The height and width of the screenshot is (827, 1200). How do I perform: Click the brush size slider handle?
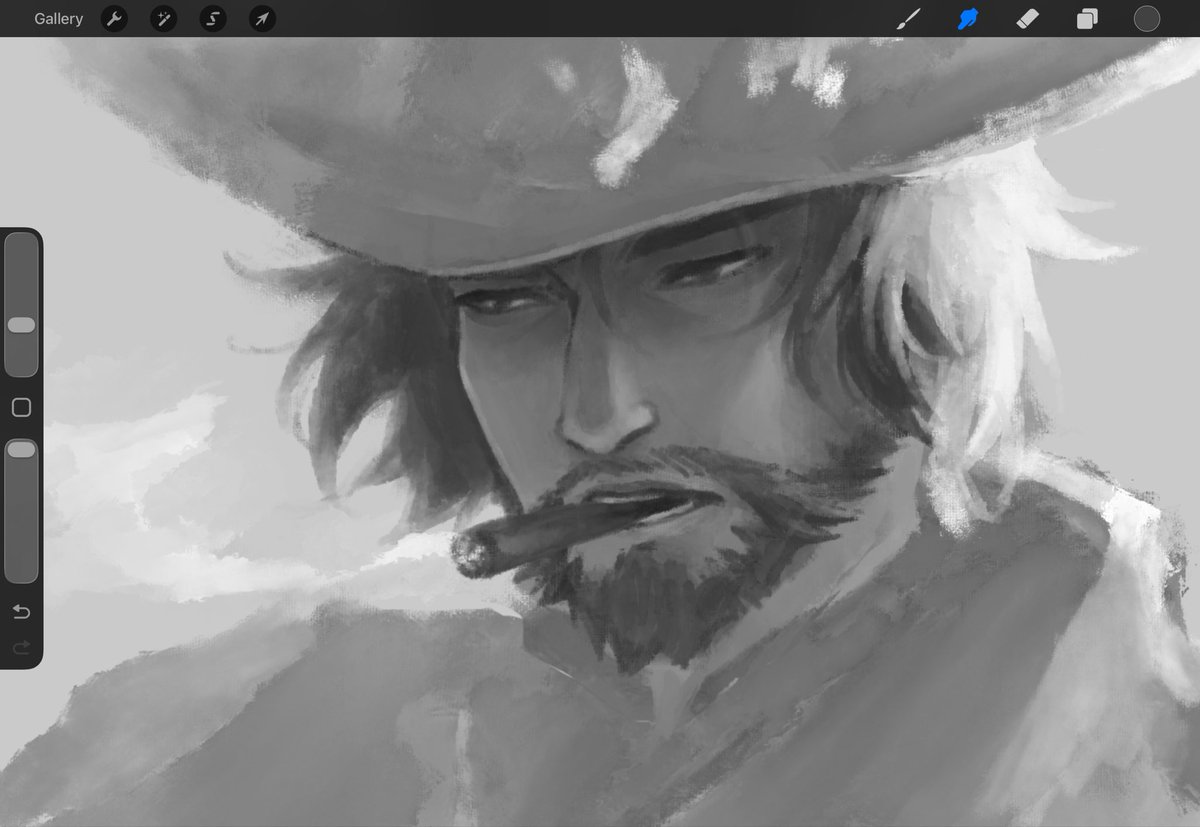(21, 325)
